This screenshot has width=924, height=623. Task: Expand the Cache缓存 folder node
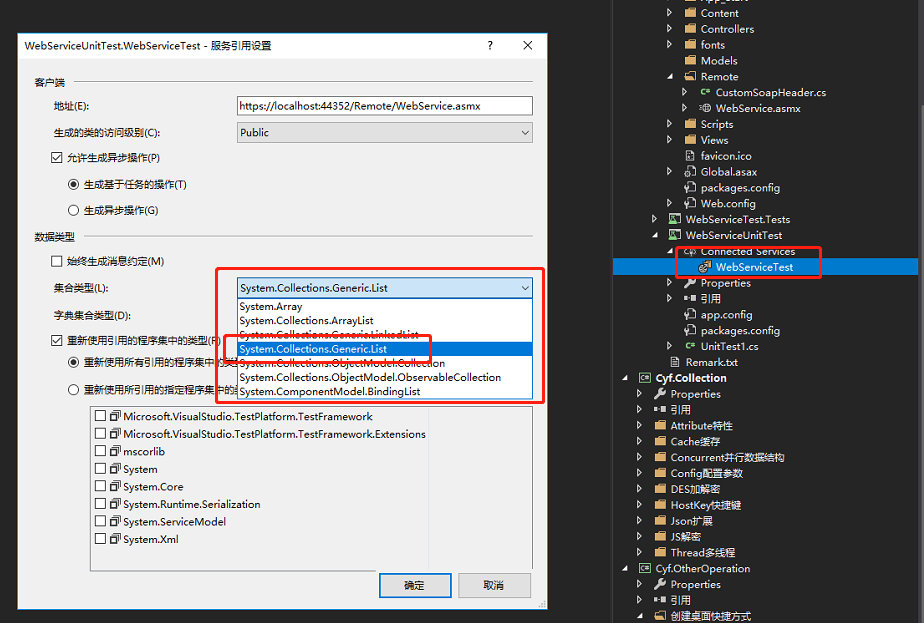[639, 441]
